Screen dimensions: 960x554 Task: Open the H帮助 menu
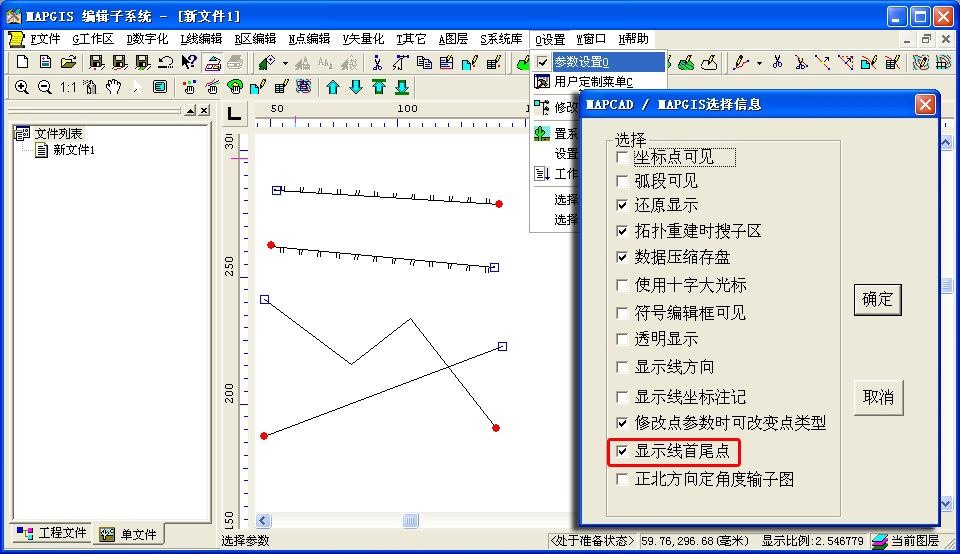click(x=633, y=39)
